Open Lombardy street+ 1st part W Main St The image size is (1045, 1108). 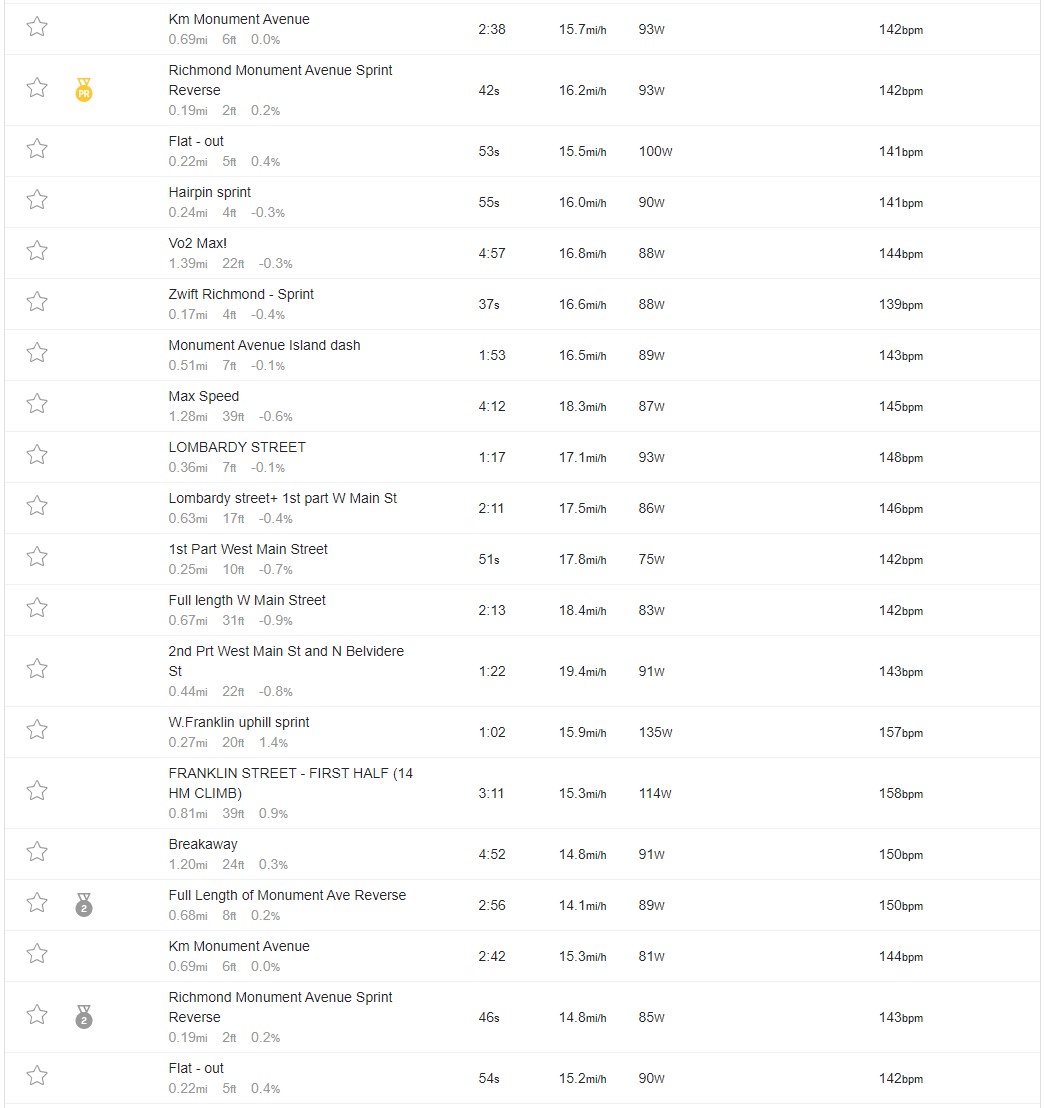point(283,498)
